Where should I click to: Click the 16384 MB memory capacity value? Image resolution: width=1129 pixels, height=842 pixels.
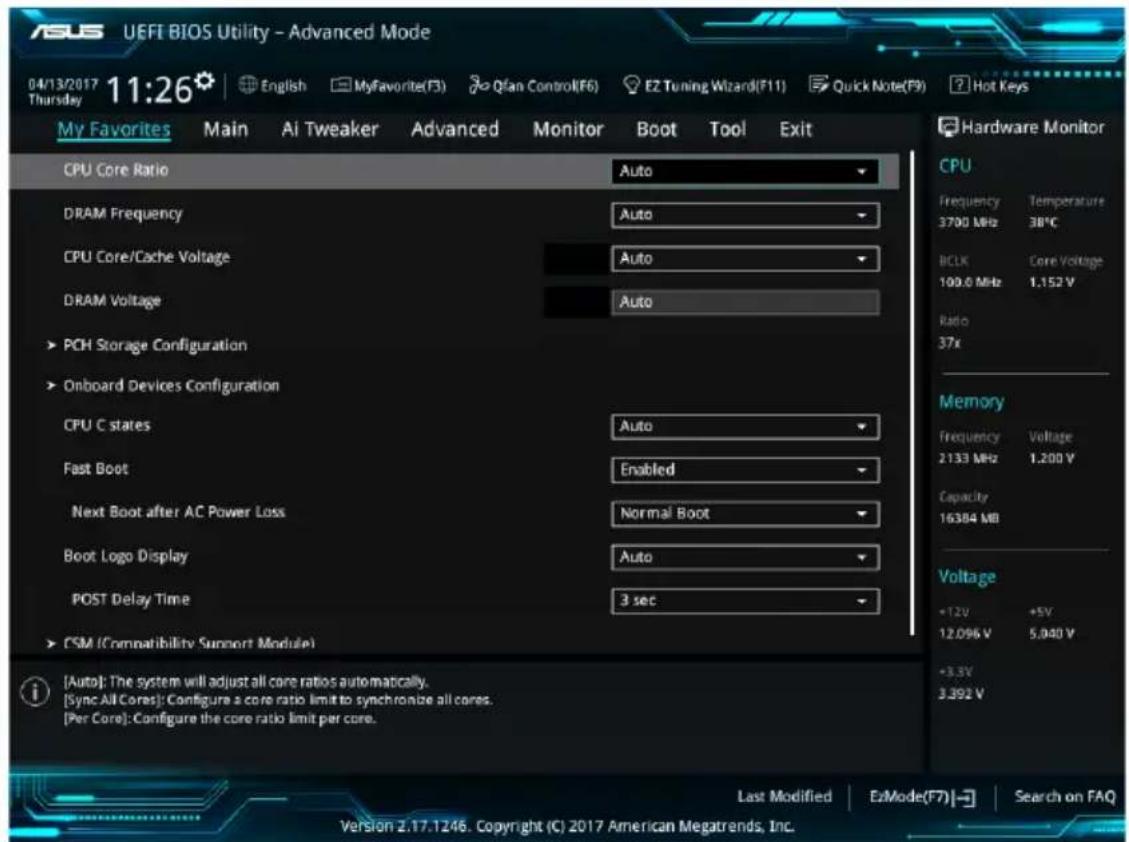coord(969,519)
